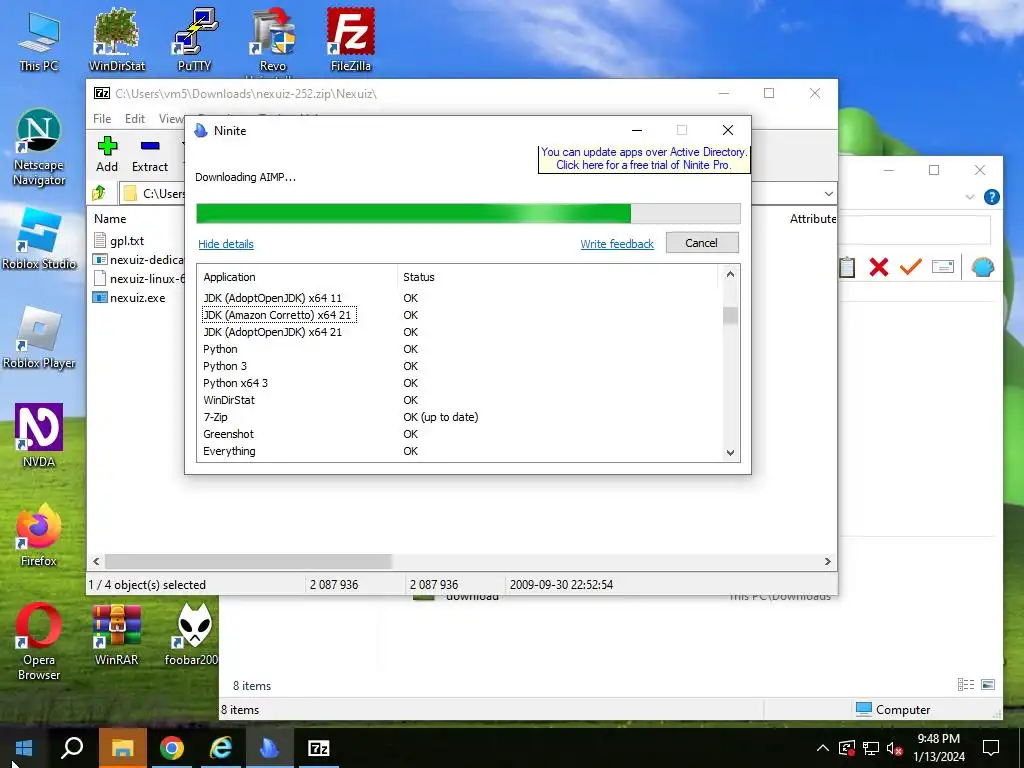Viewport: 1024px width, 768px height.
Task: Open taskbar clock and date
Action: click(x=938, y=748)
